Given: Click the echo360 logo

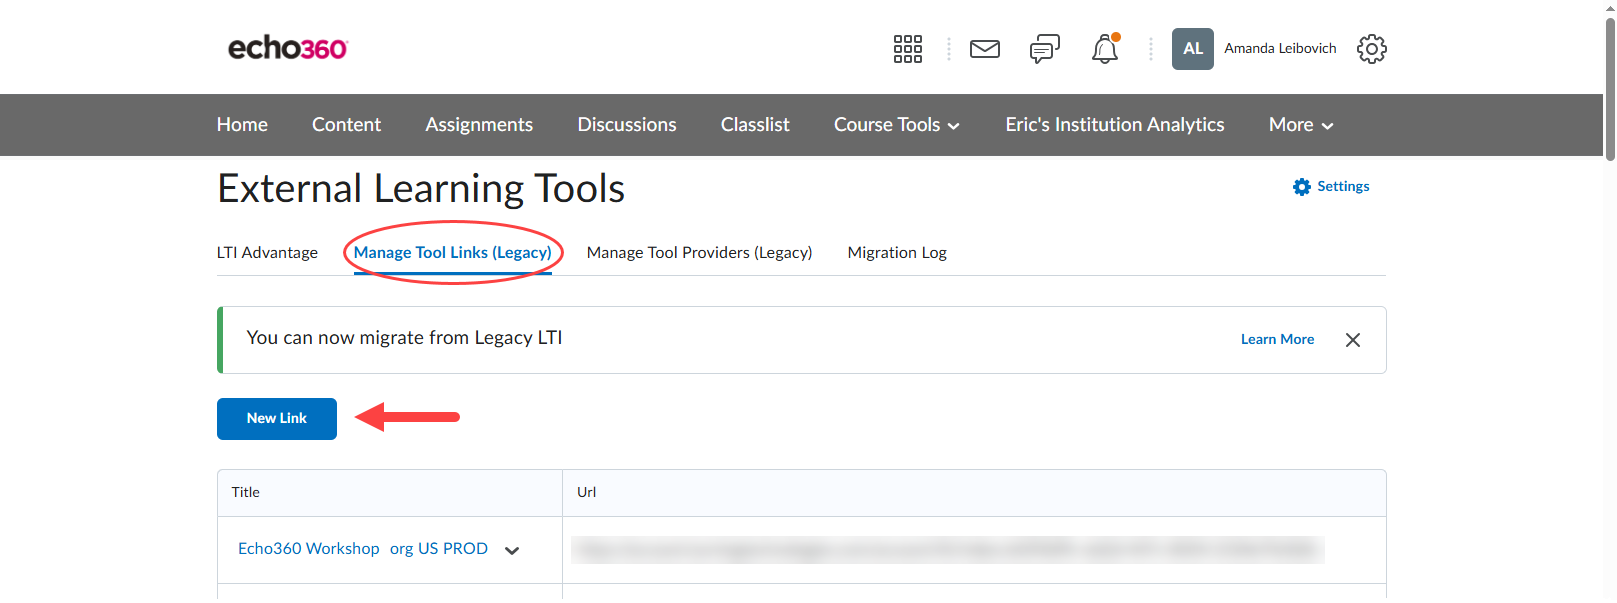Looking at the screenshot, I should click(x=288, y=48).
